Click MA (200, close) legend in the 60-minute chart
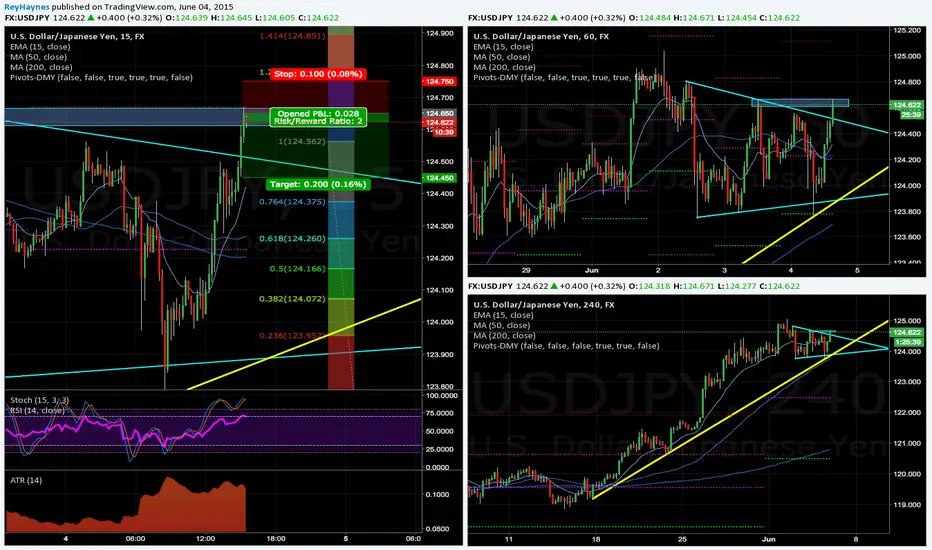The height and width of the screenshot is (550, 932). 504,67
